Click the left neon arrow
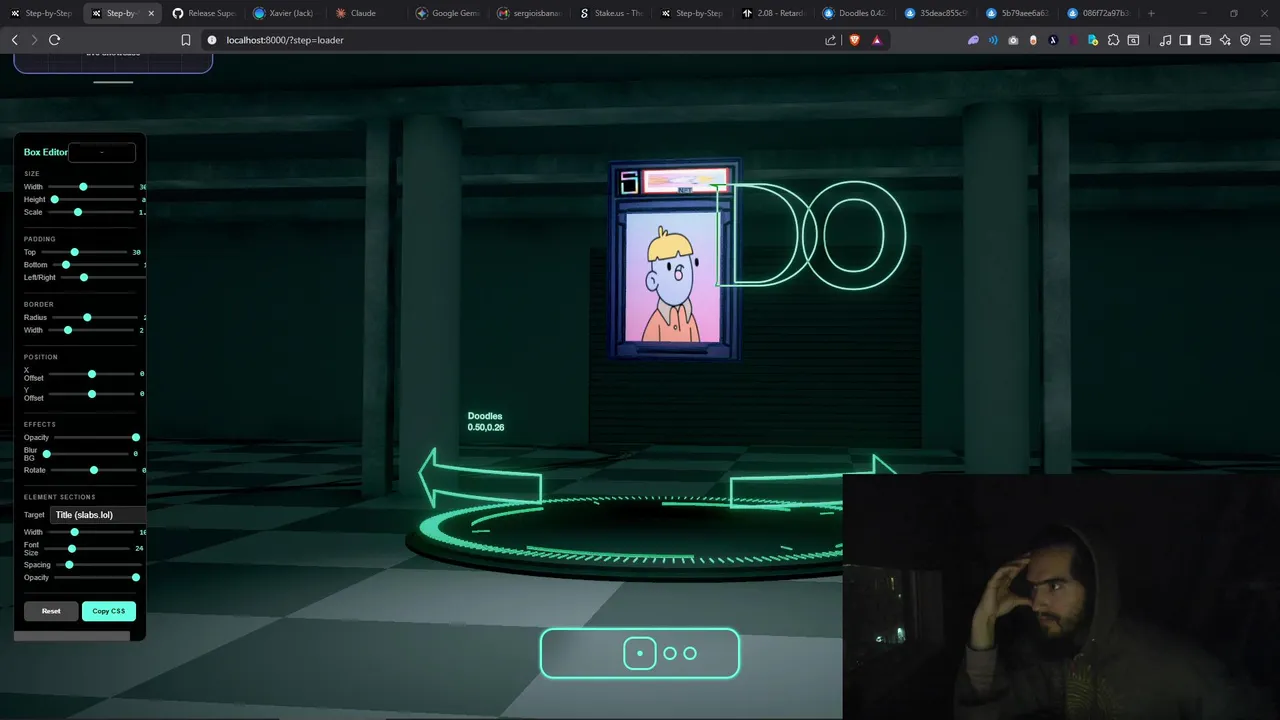 click(x=480, y=477)
